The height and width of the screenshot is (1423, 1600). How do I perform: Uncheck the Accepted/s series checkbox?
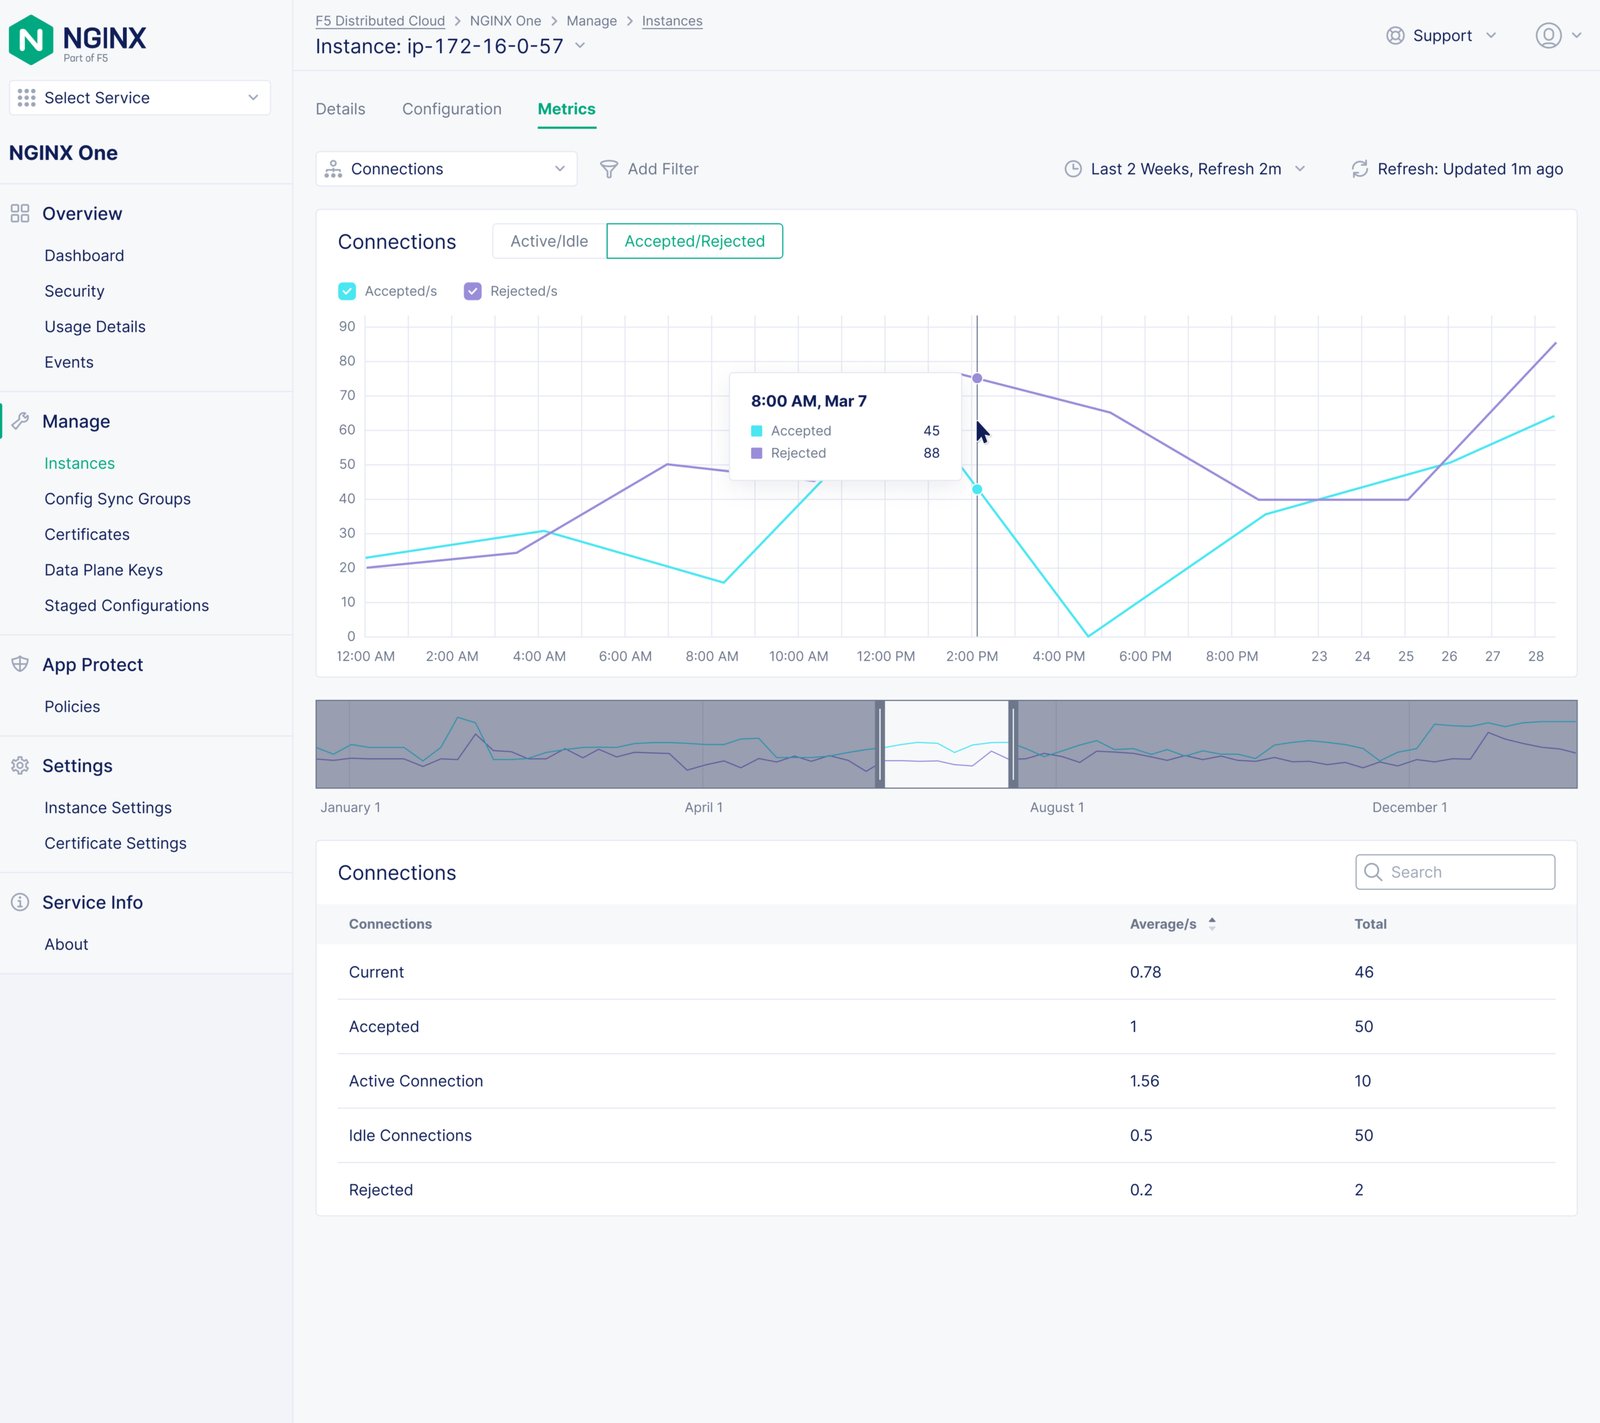point(347,291)
